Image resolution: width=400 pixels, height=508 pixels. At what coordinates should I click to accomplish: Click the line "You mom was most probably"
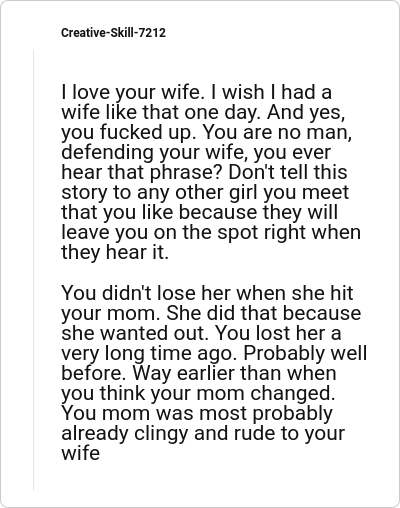[x=197, y=413]
